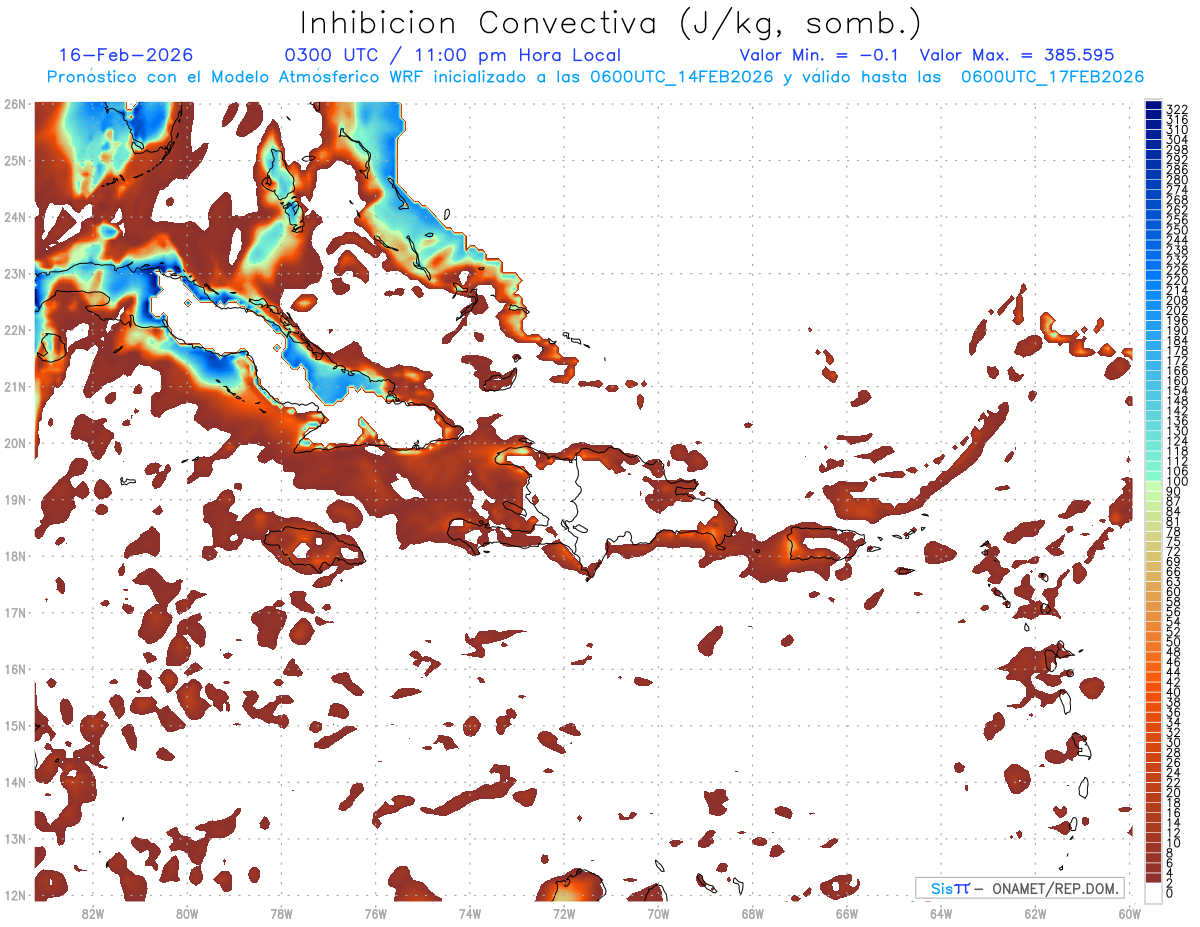Click the 60W longitude label
Image resolution: width=1200 pixels, height=927 pixels.
click(x=1129, y=913)
